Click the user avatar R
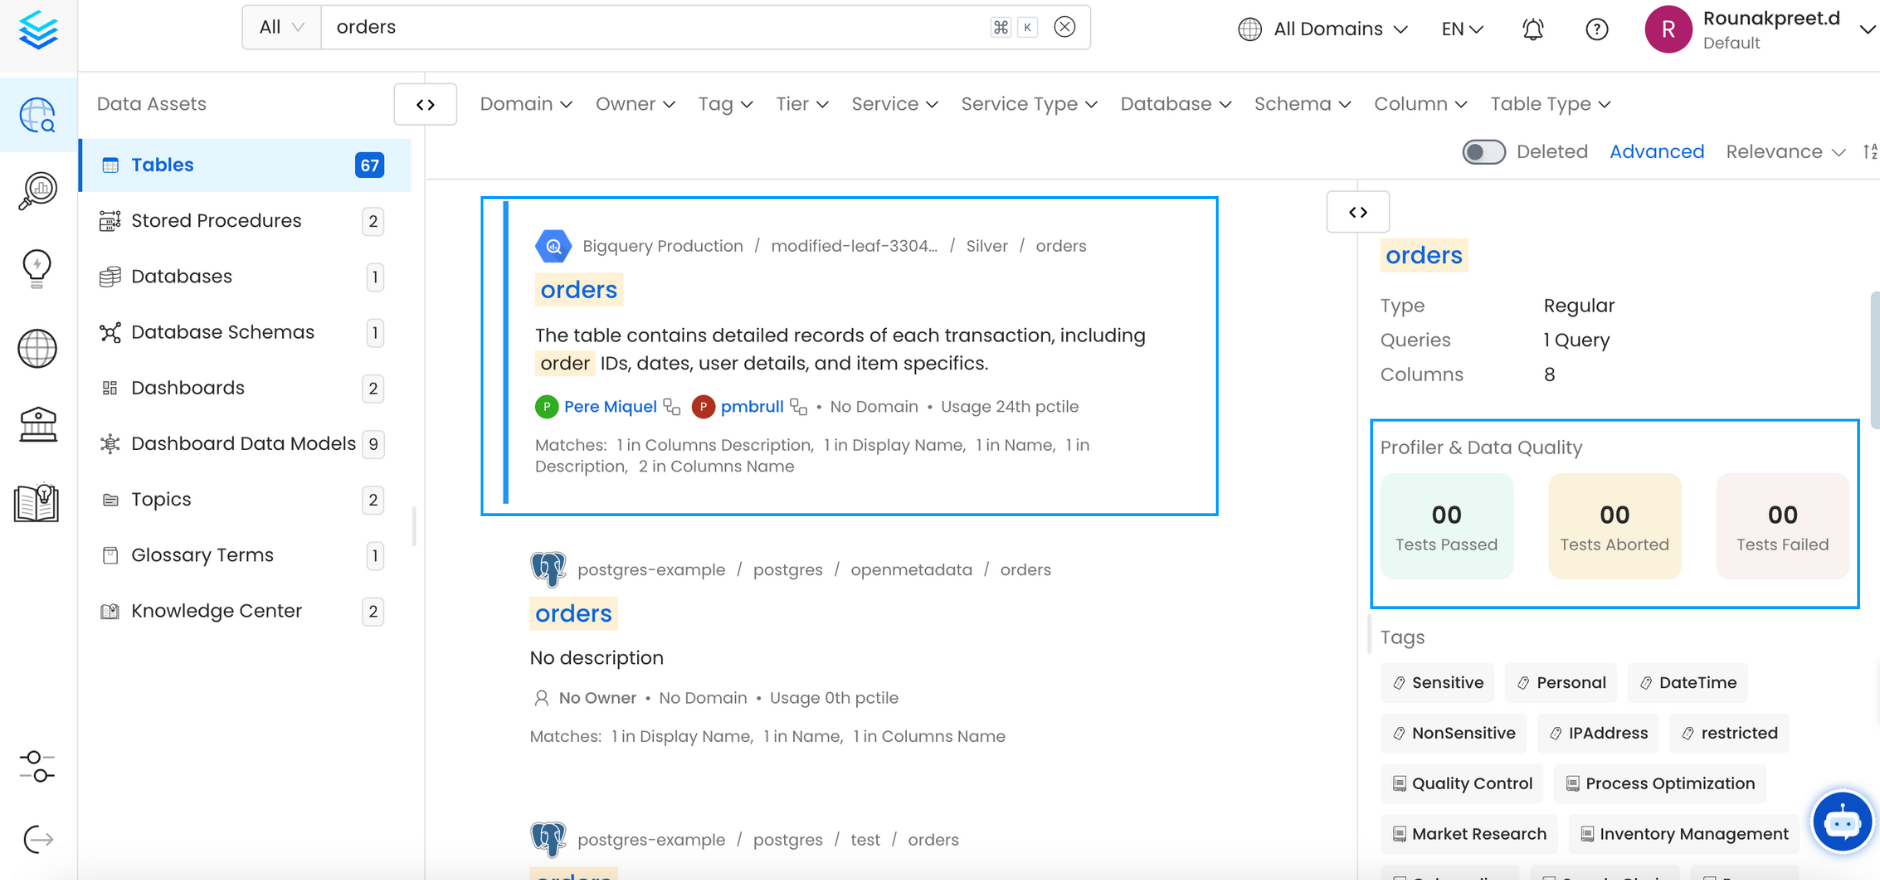 pyautogui.click(x=1668, y=29)
